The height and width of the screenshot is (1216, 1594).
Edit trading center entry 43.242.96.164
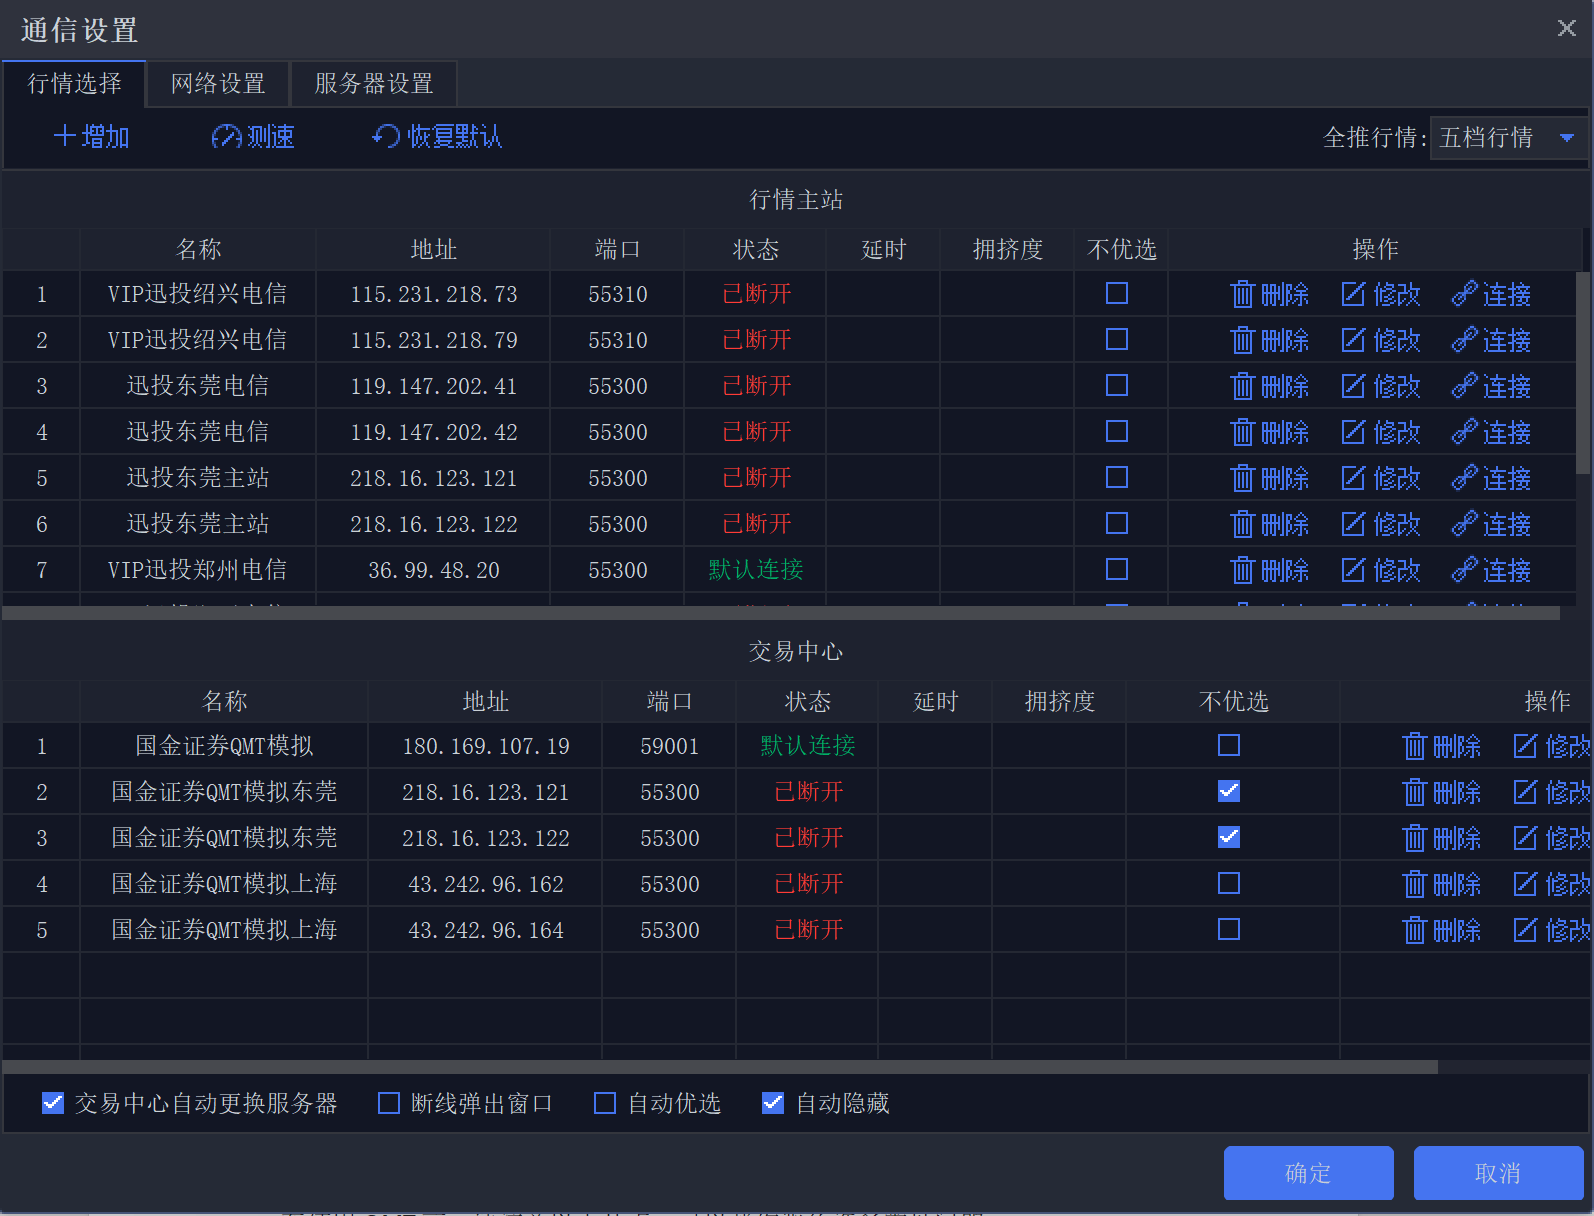click(1551, 930)
